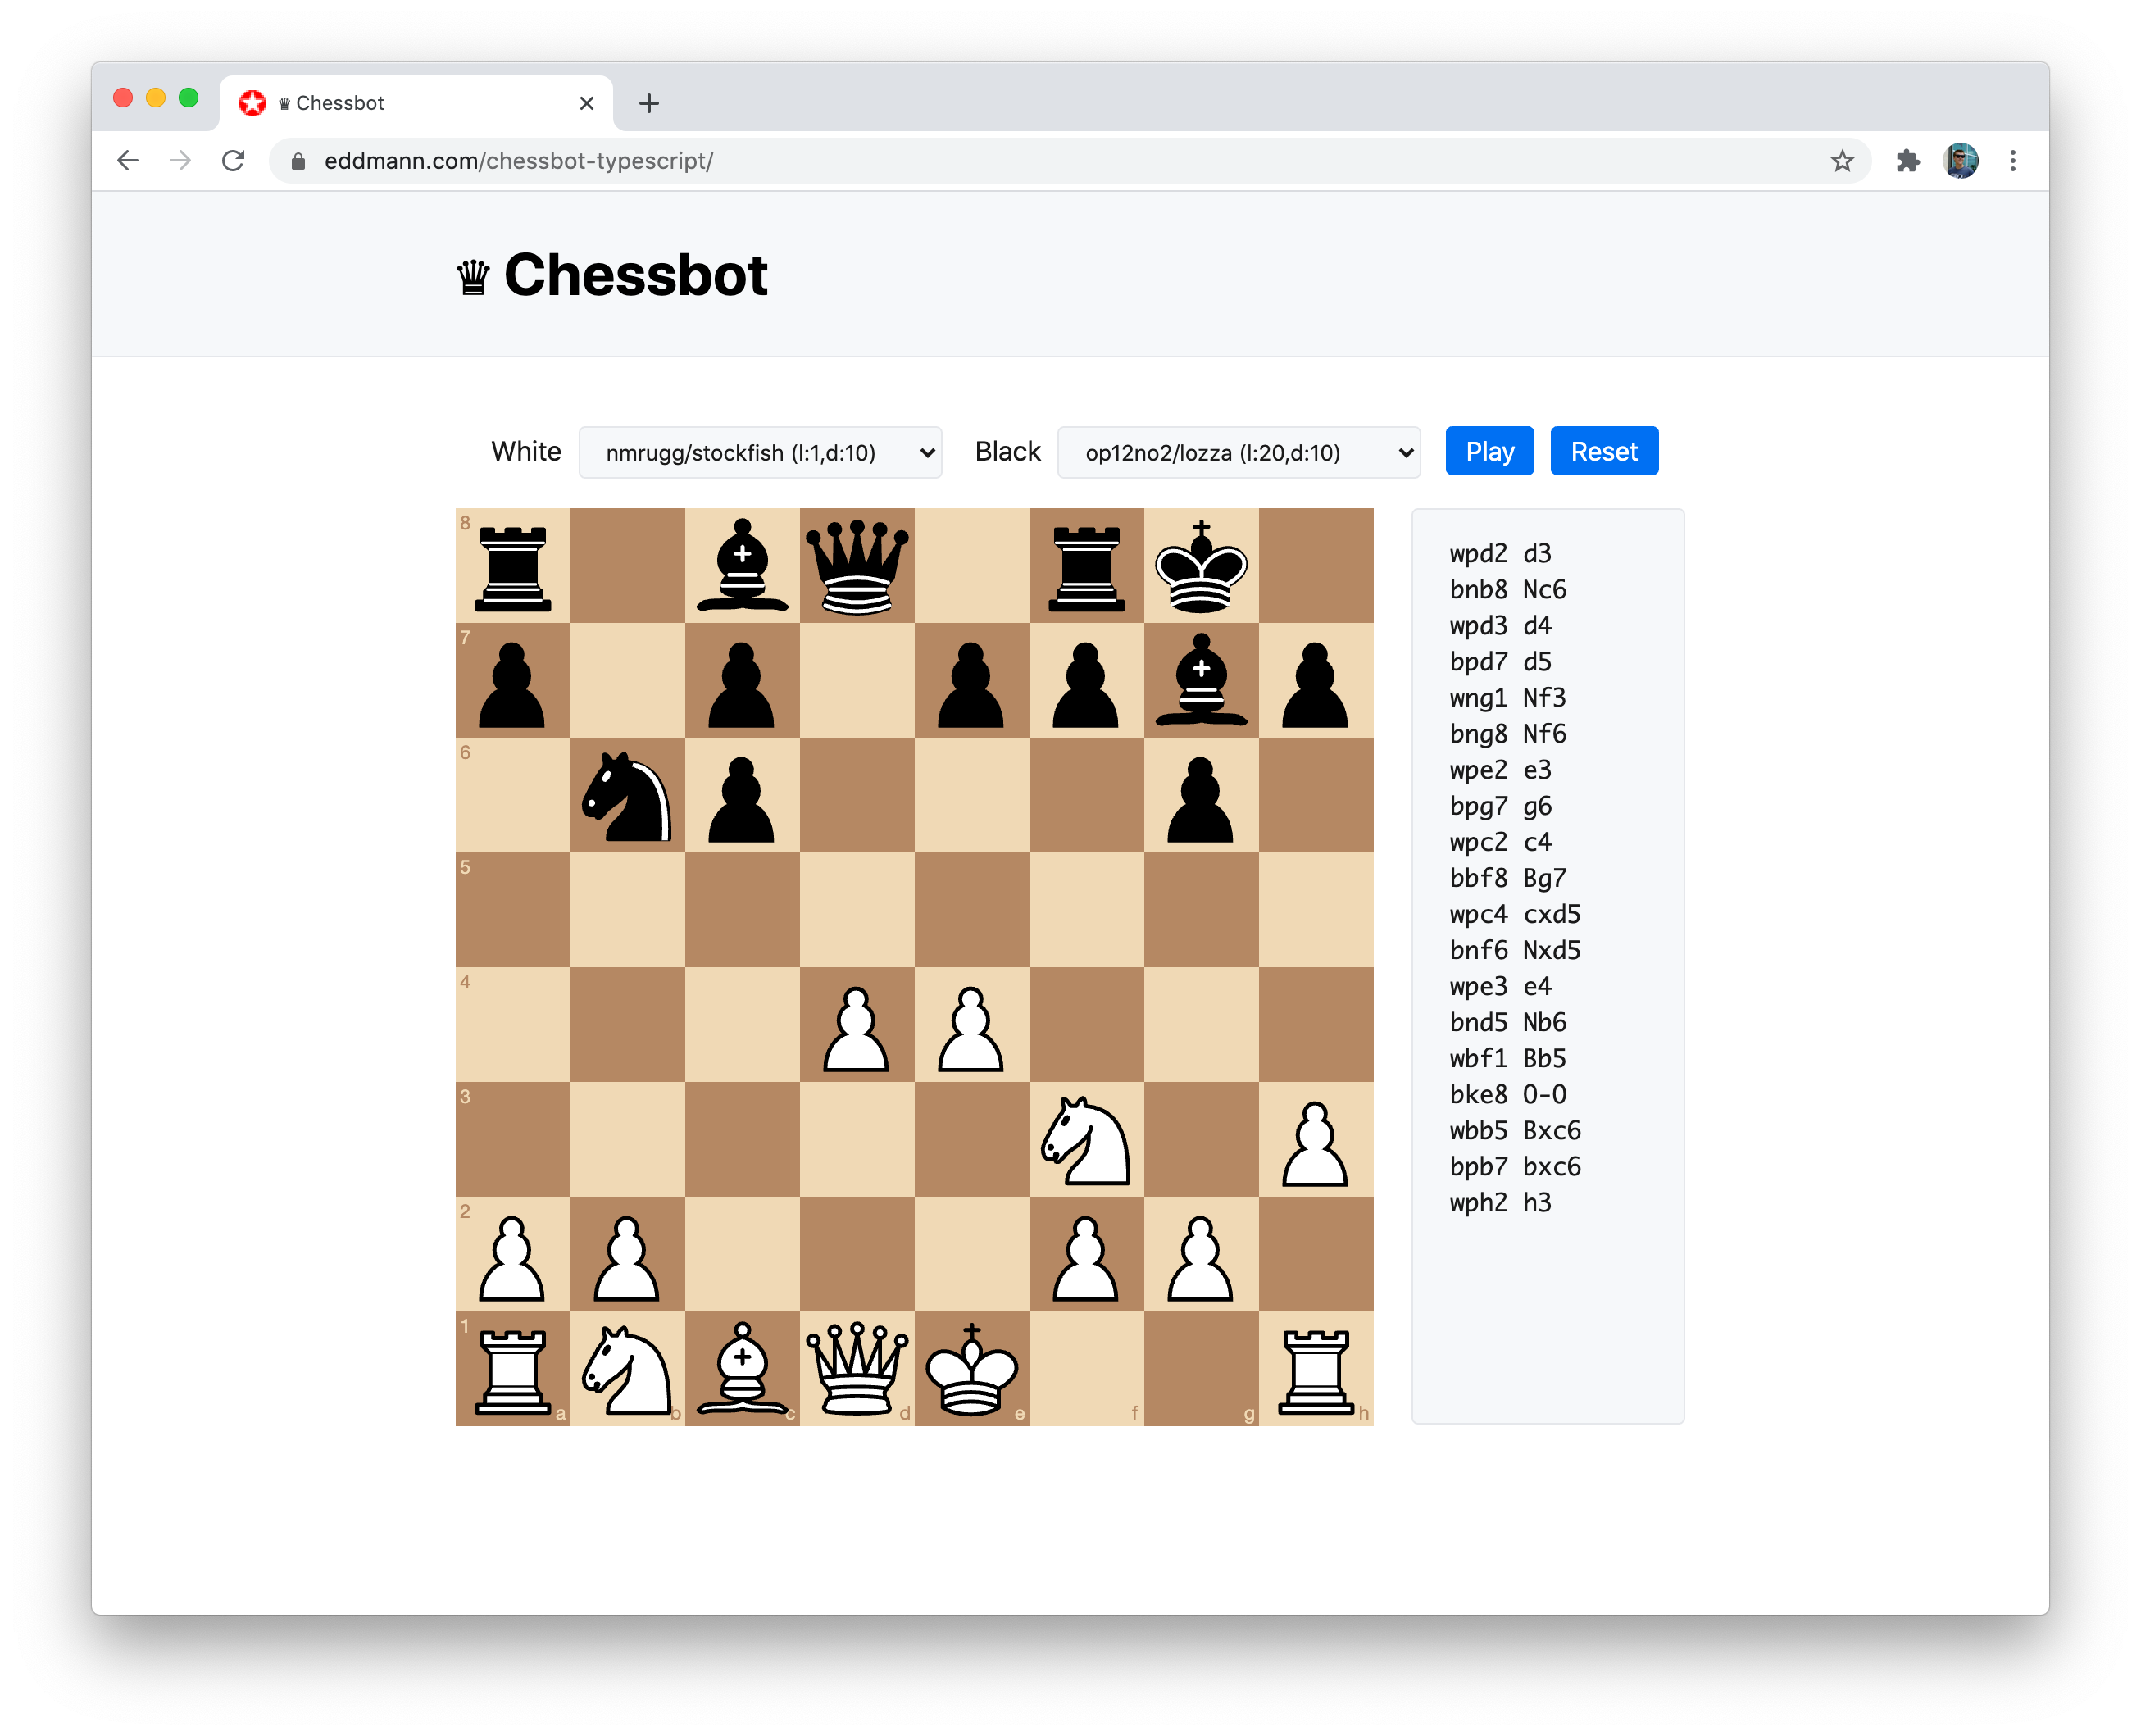Click the black queen on d8

tap(857, 566)
